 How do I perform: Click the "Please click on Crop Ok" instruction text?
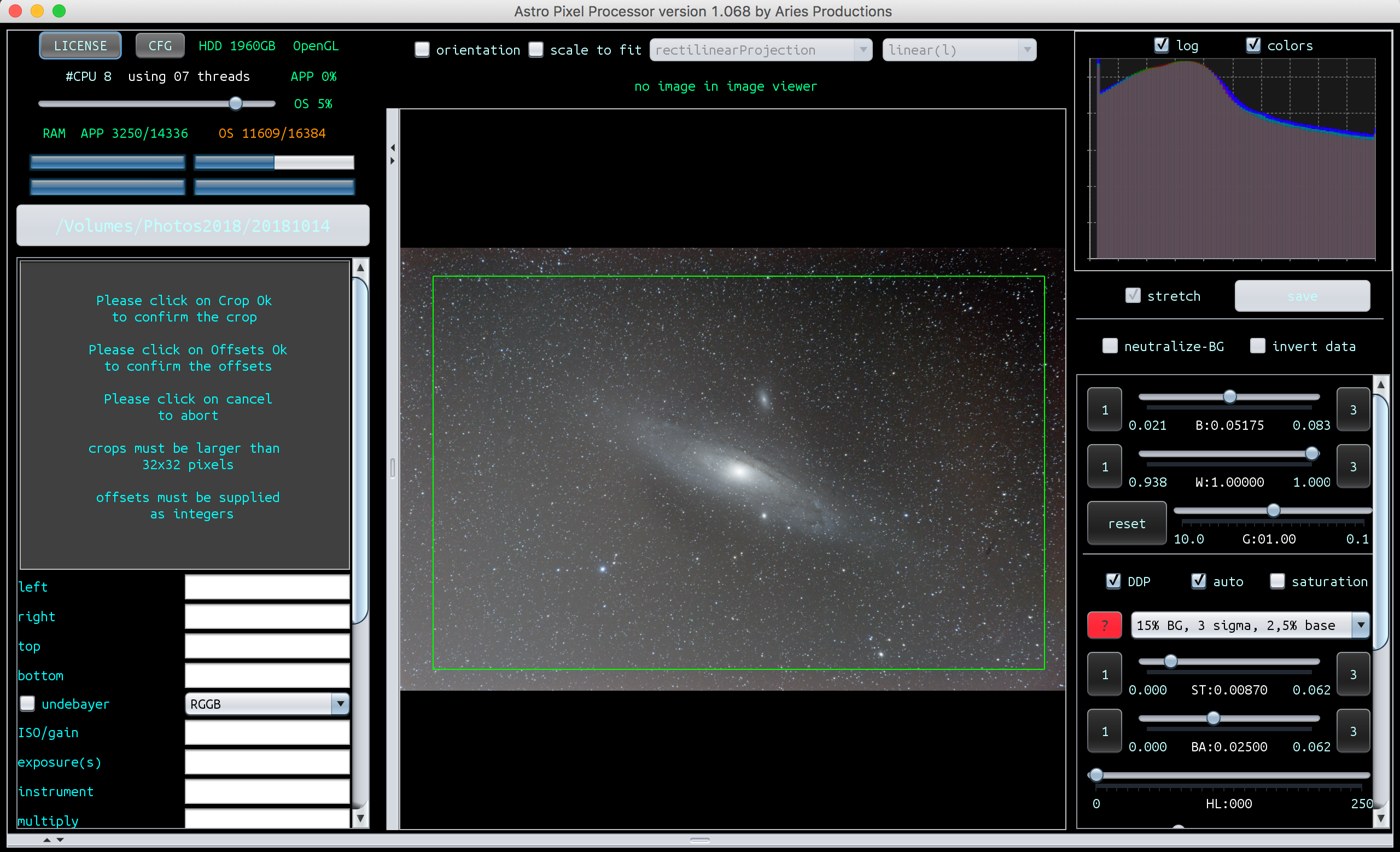tap(184, 300)
